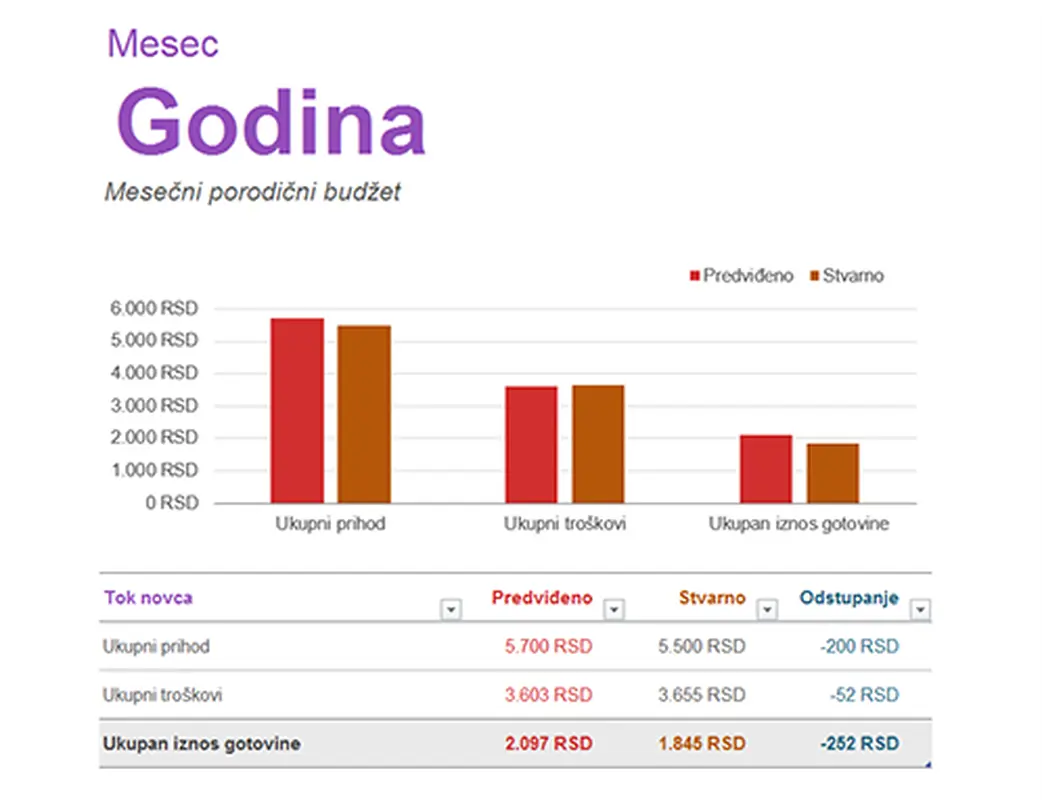1042x800 pixels.
Task: Open the Odstupanje filter dropdown
Action: (x=920, y=608)
